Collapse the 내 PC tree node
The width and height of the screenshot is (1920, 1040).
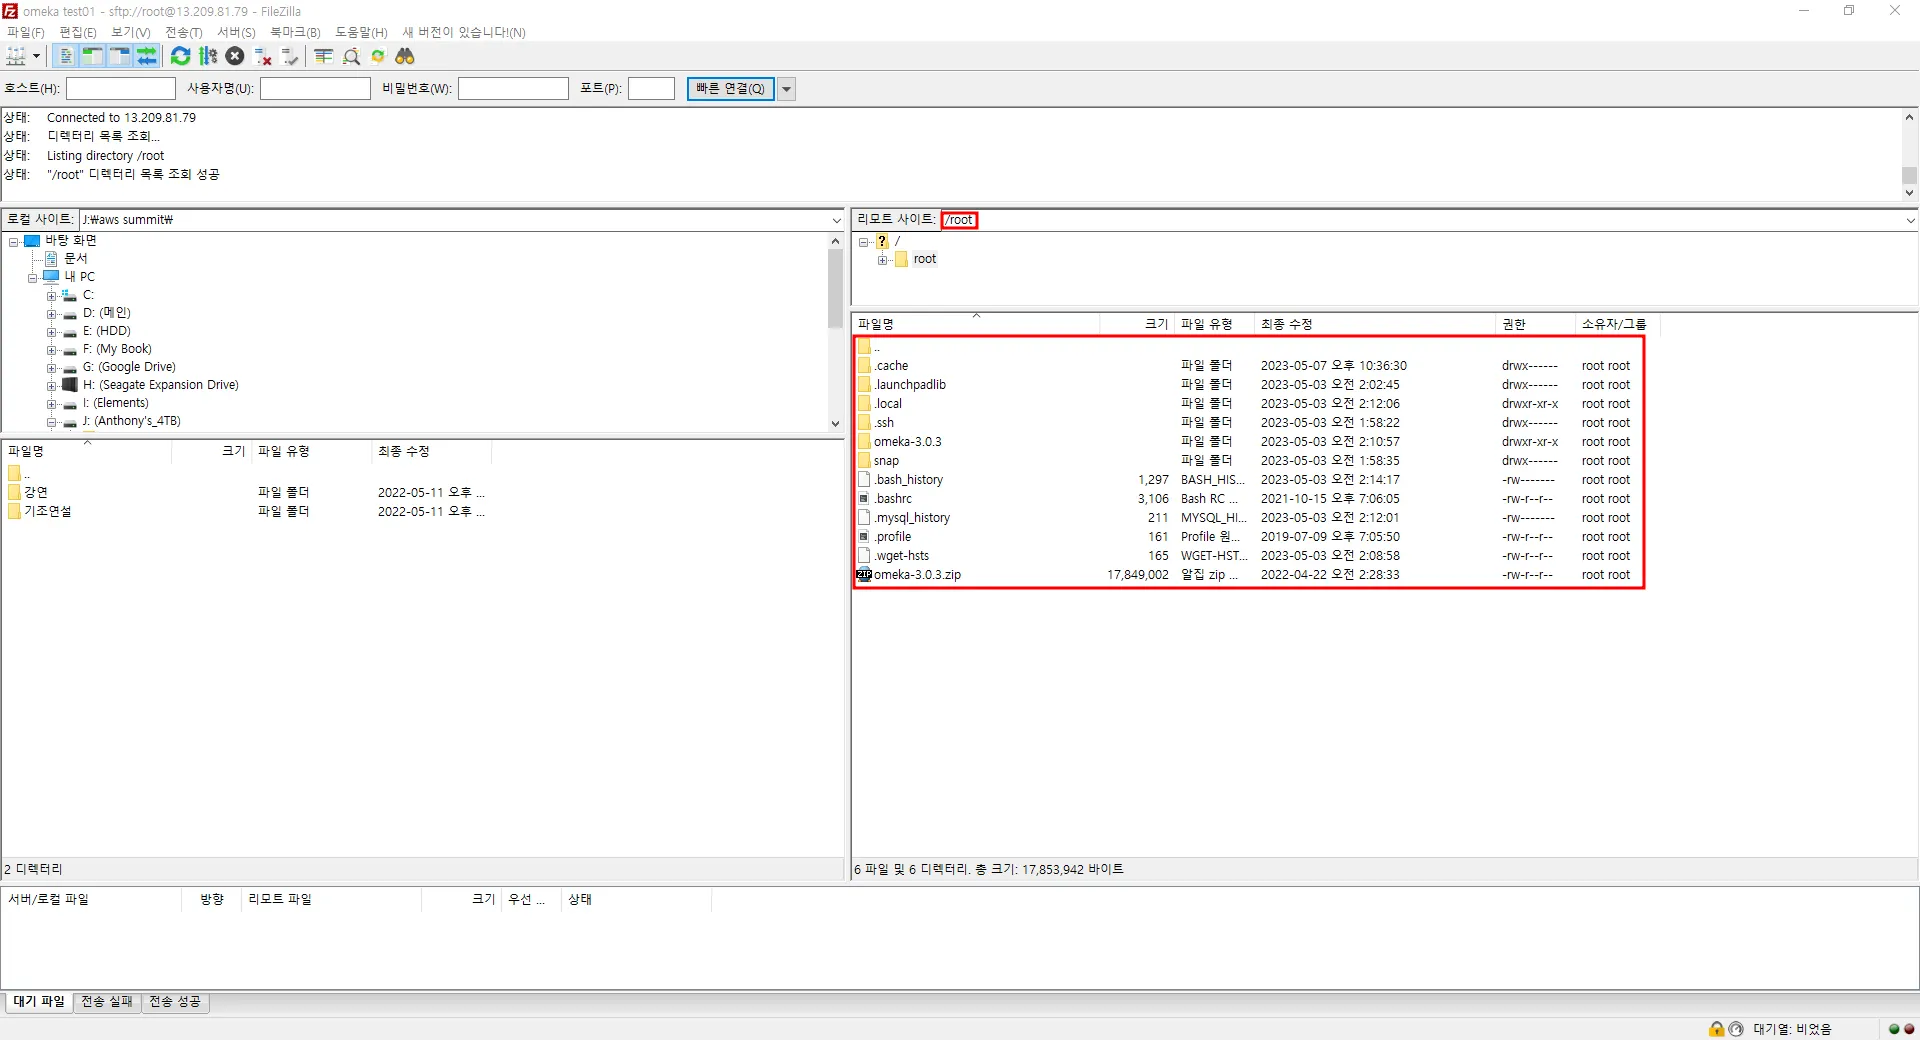point(33,277)
